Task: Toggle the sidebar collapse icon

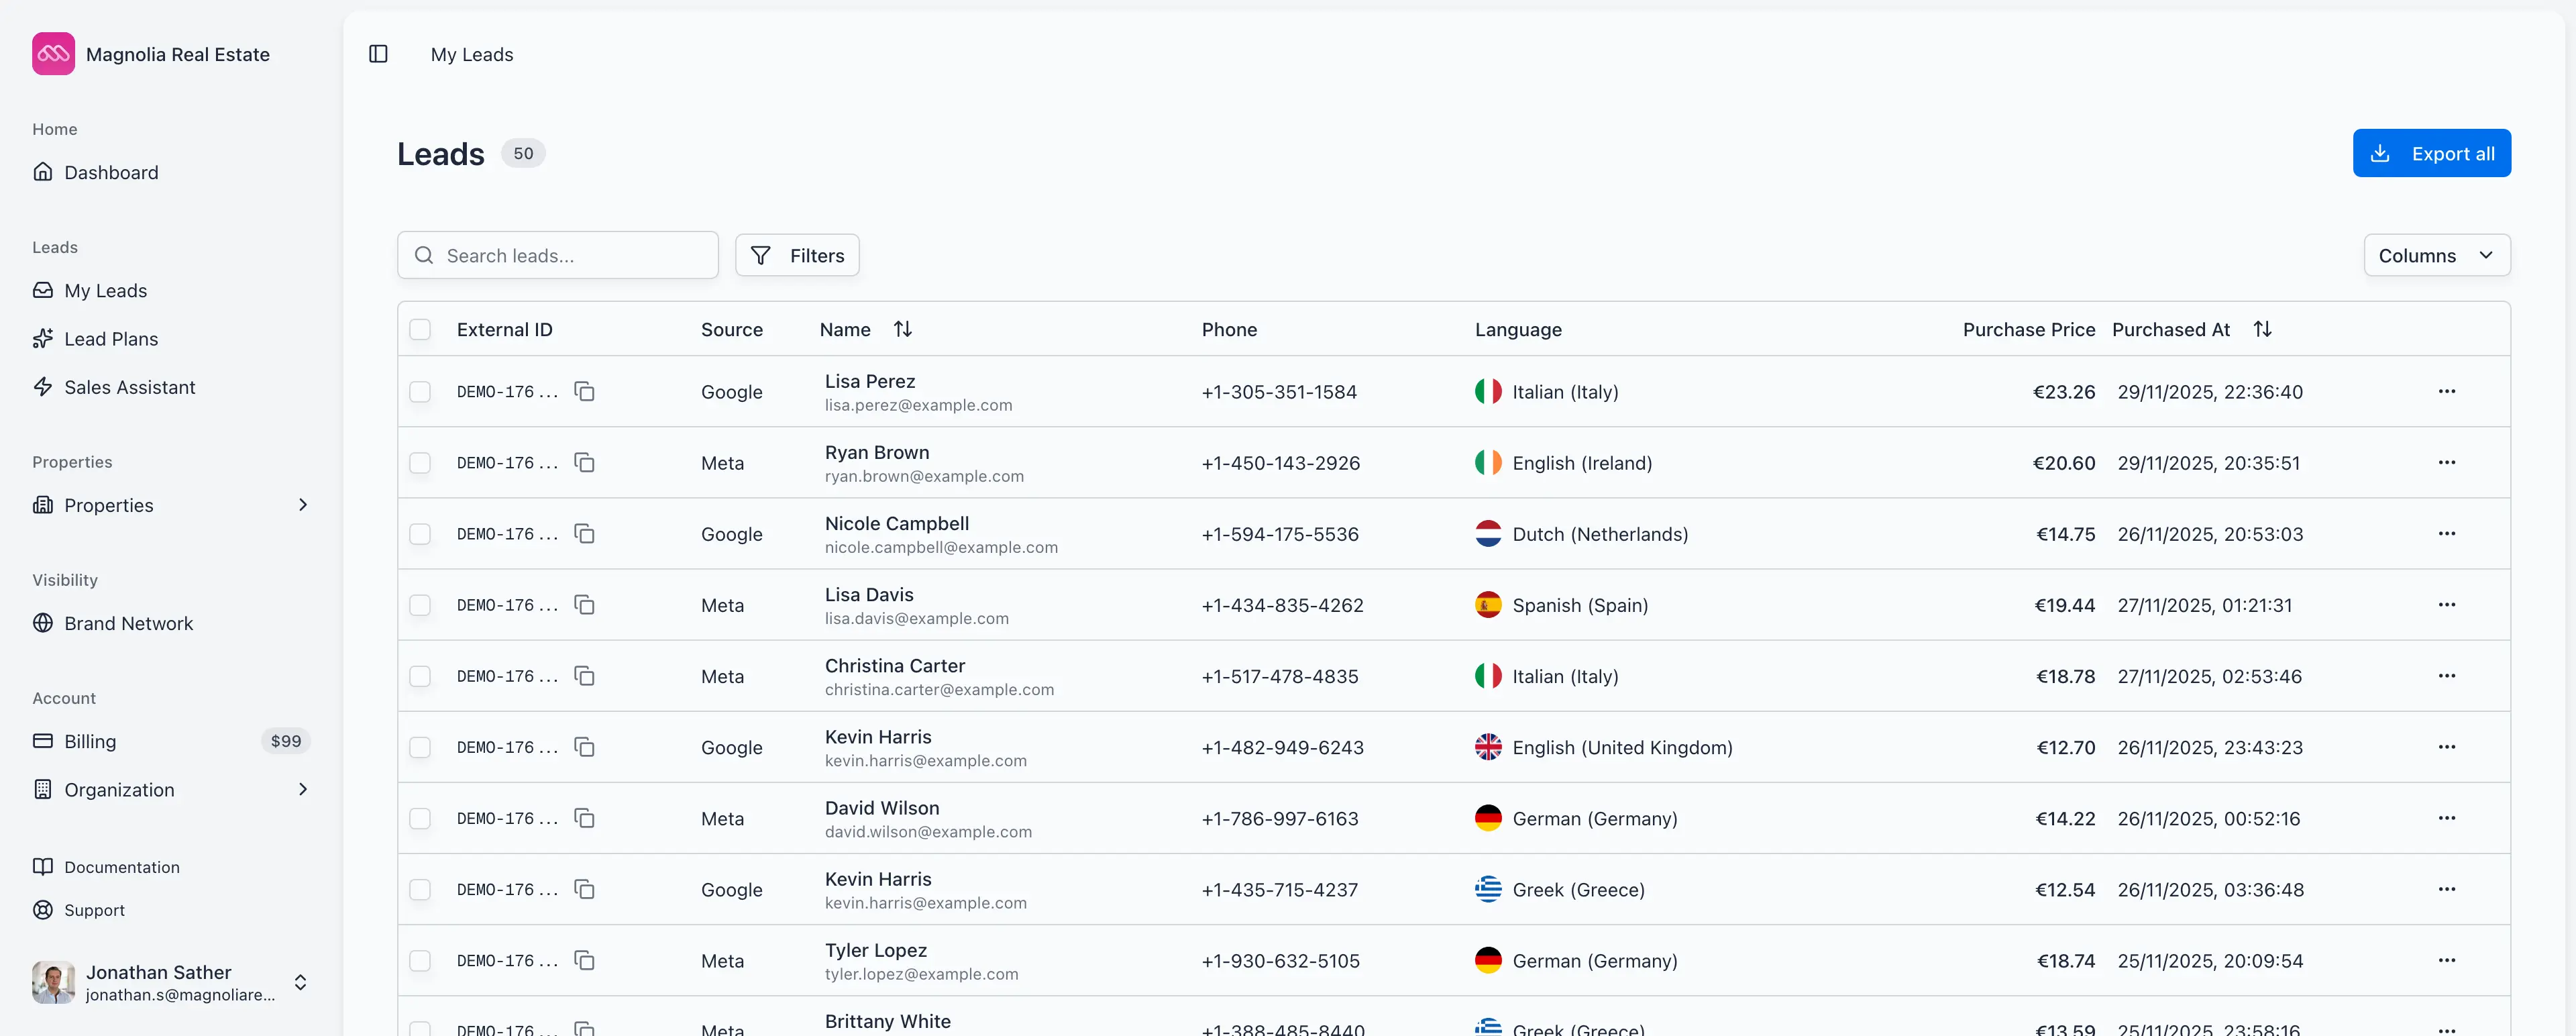Action: (x=377, y=54)
